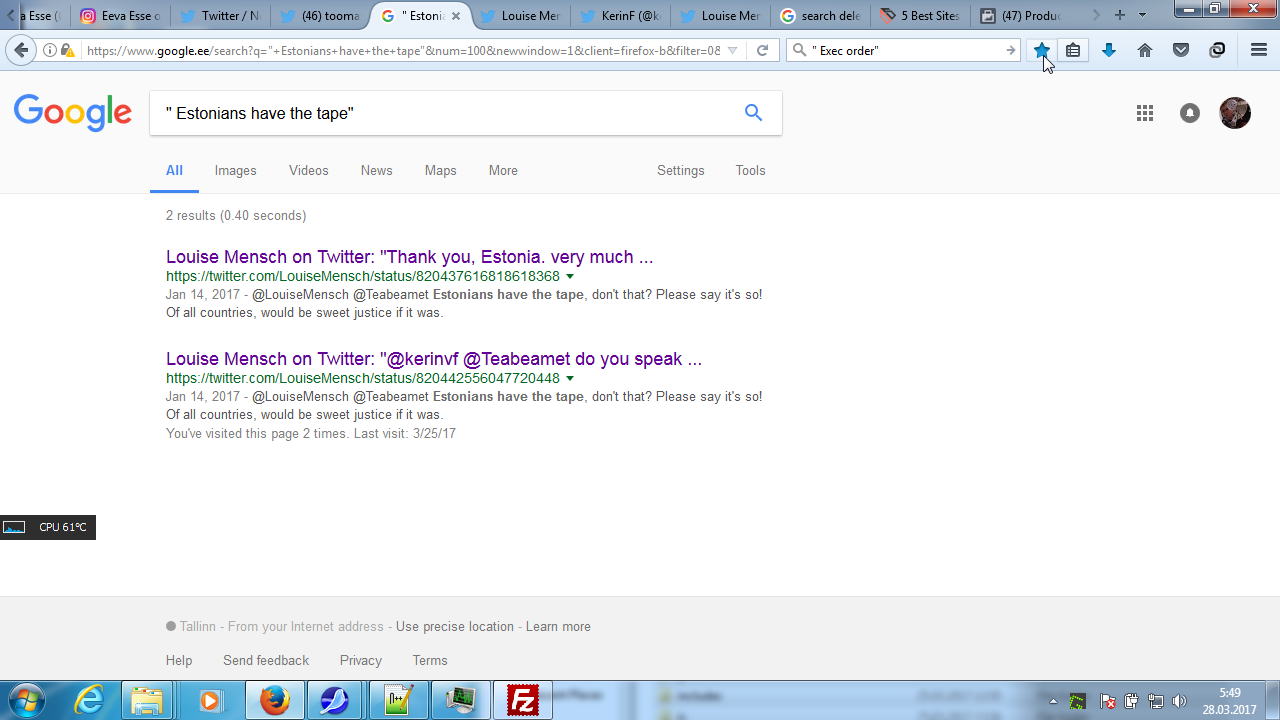This screenshot has width=1280, height=720.
Task: Click the Google logo
Action: (73, 114)
